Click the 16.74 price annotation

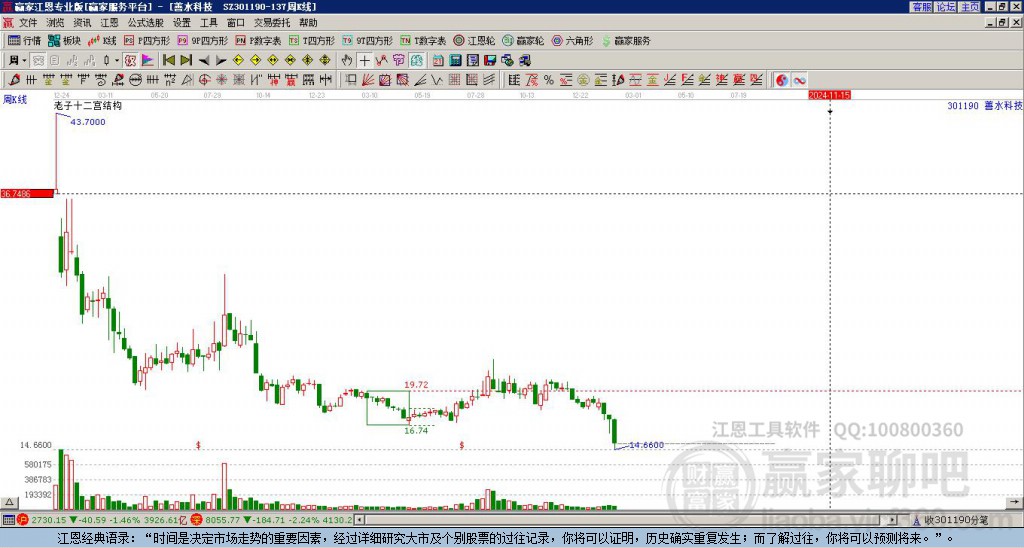click(416, 430)
